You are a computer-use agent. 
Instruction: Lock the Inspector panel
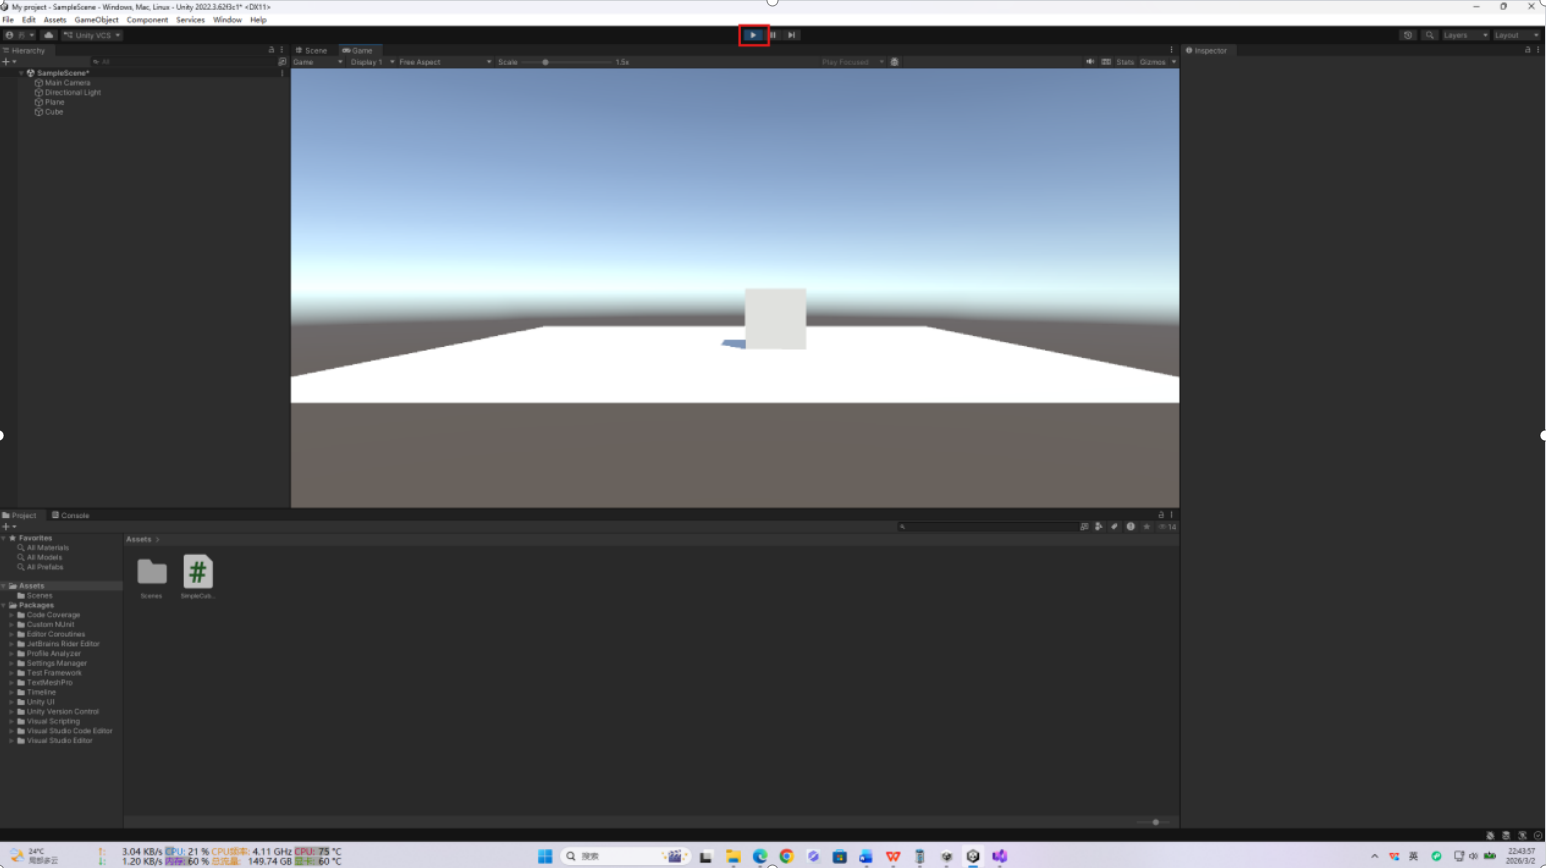click(x=1527, y=50)
